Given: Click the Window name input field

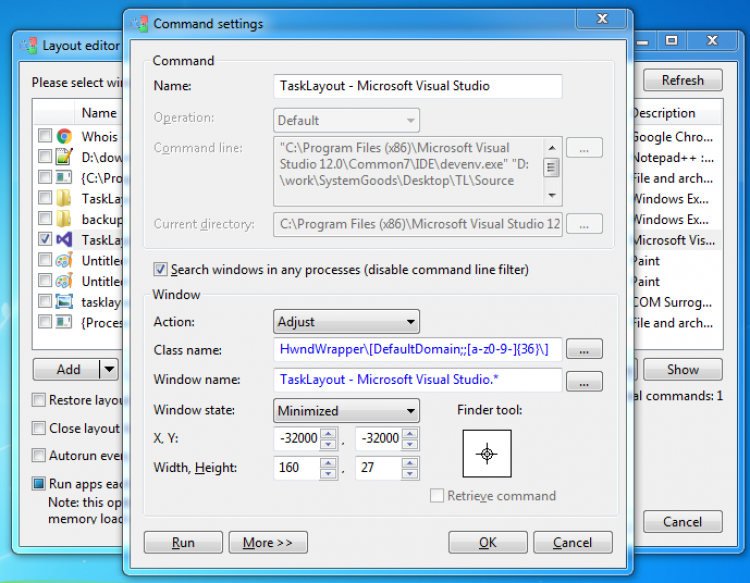Looking at the screenshot, I should click(x=418, y=380).
